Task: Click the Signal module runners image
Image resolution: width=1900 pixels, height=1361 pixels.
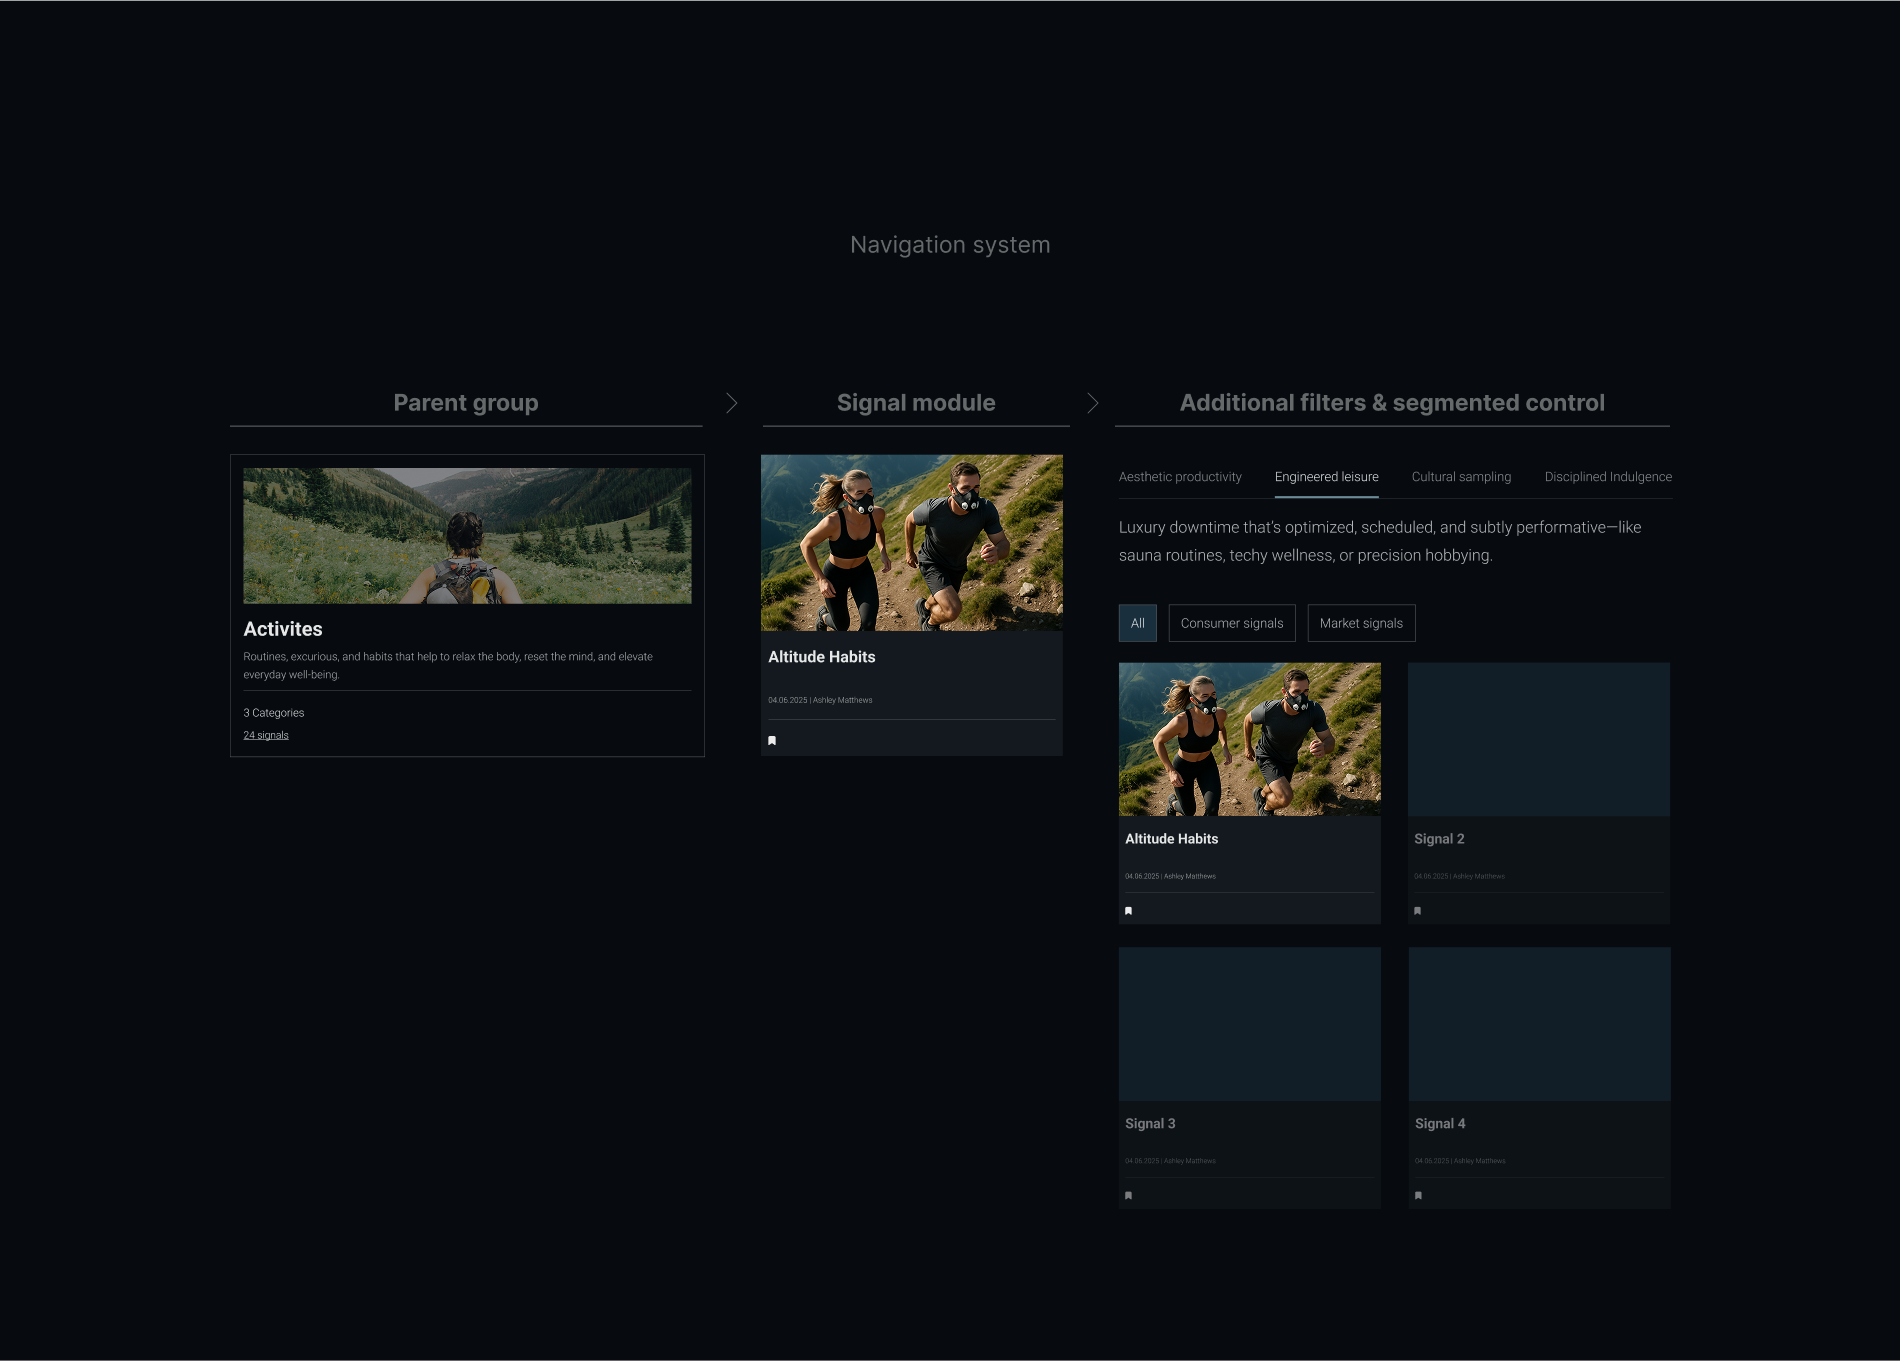Action: click(911, 543)
